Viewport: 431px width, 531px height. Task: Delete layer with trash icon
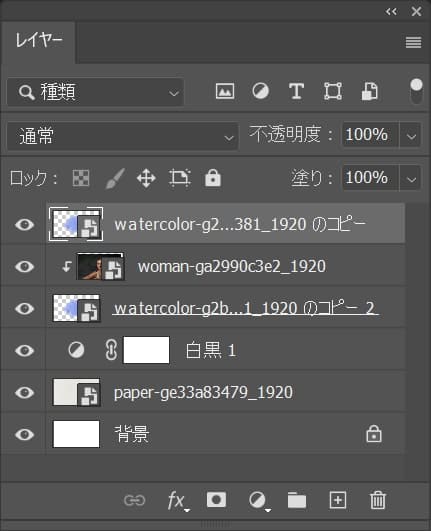[x=378, y=500]
